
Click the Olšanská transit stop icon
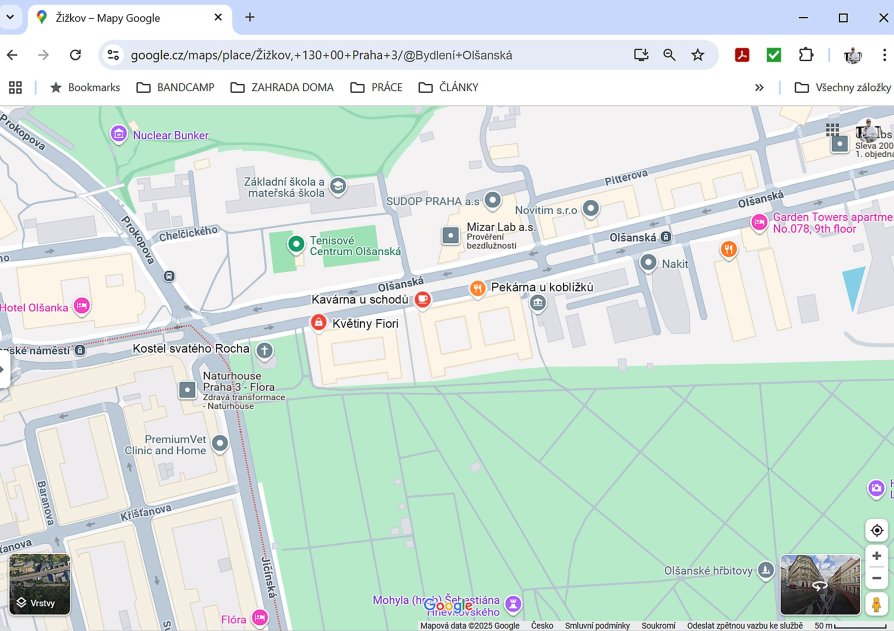665,237
